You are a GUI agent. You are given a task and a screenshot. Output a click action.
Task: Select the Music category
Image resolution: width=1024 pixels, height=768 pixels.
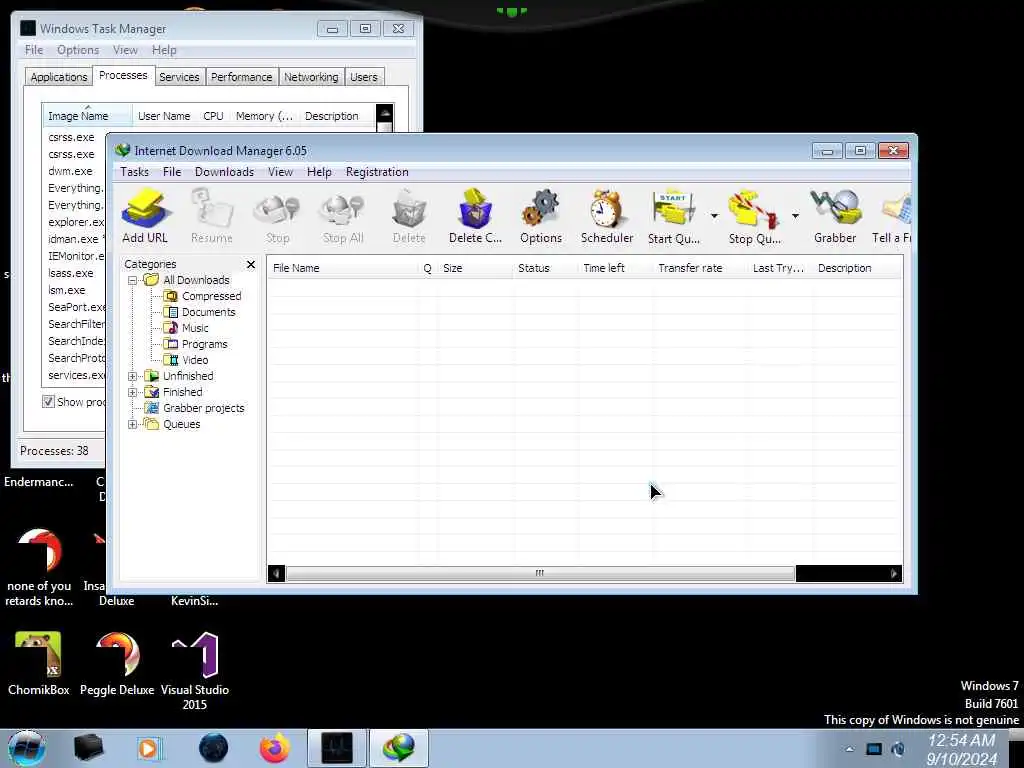coord(195,328)
